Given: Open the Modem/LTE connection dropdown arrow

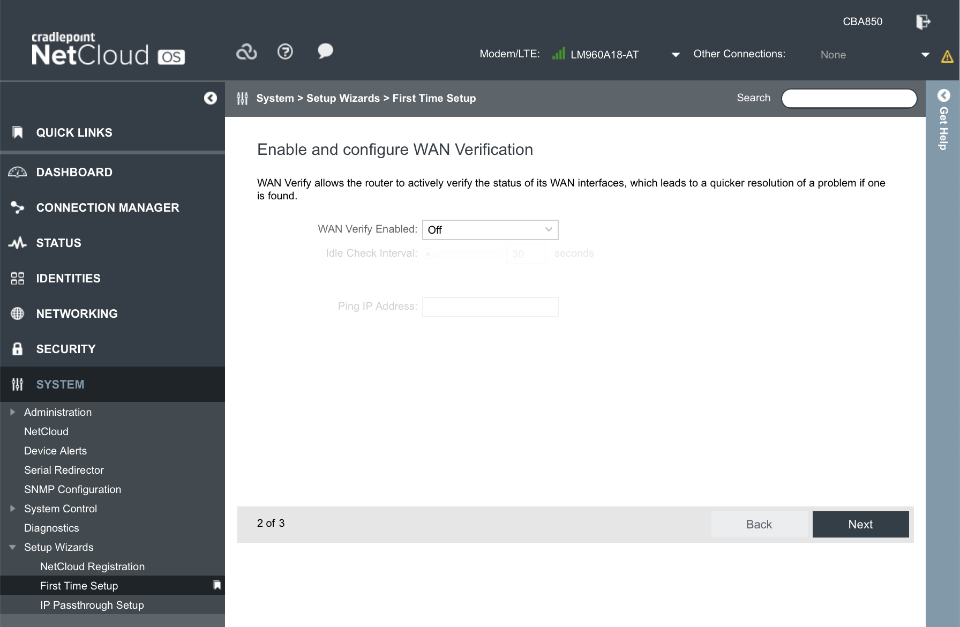Looking at the screenshot, I should coord(675,54).
